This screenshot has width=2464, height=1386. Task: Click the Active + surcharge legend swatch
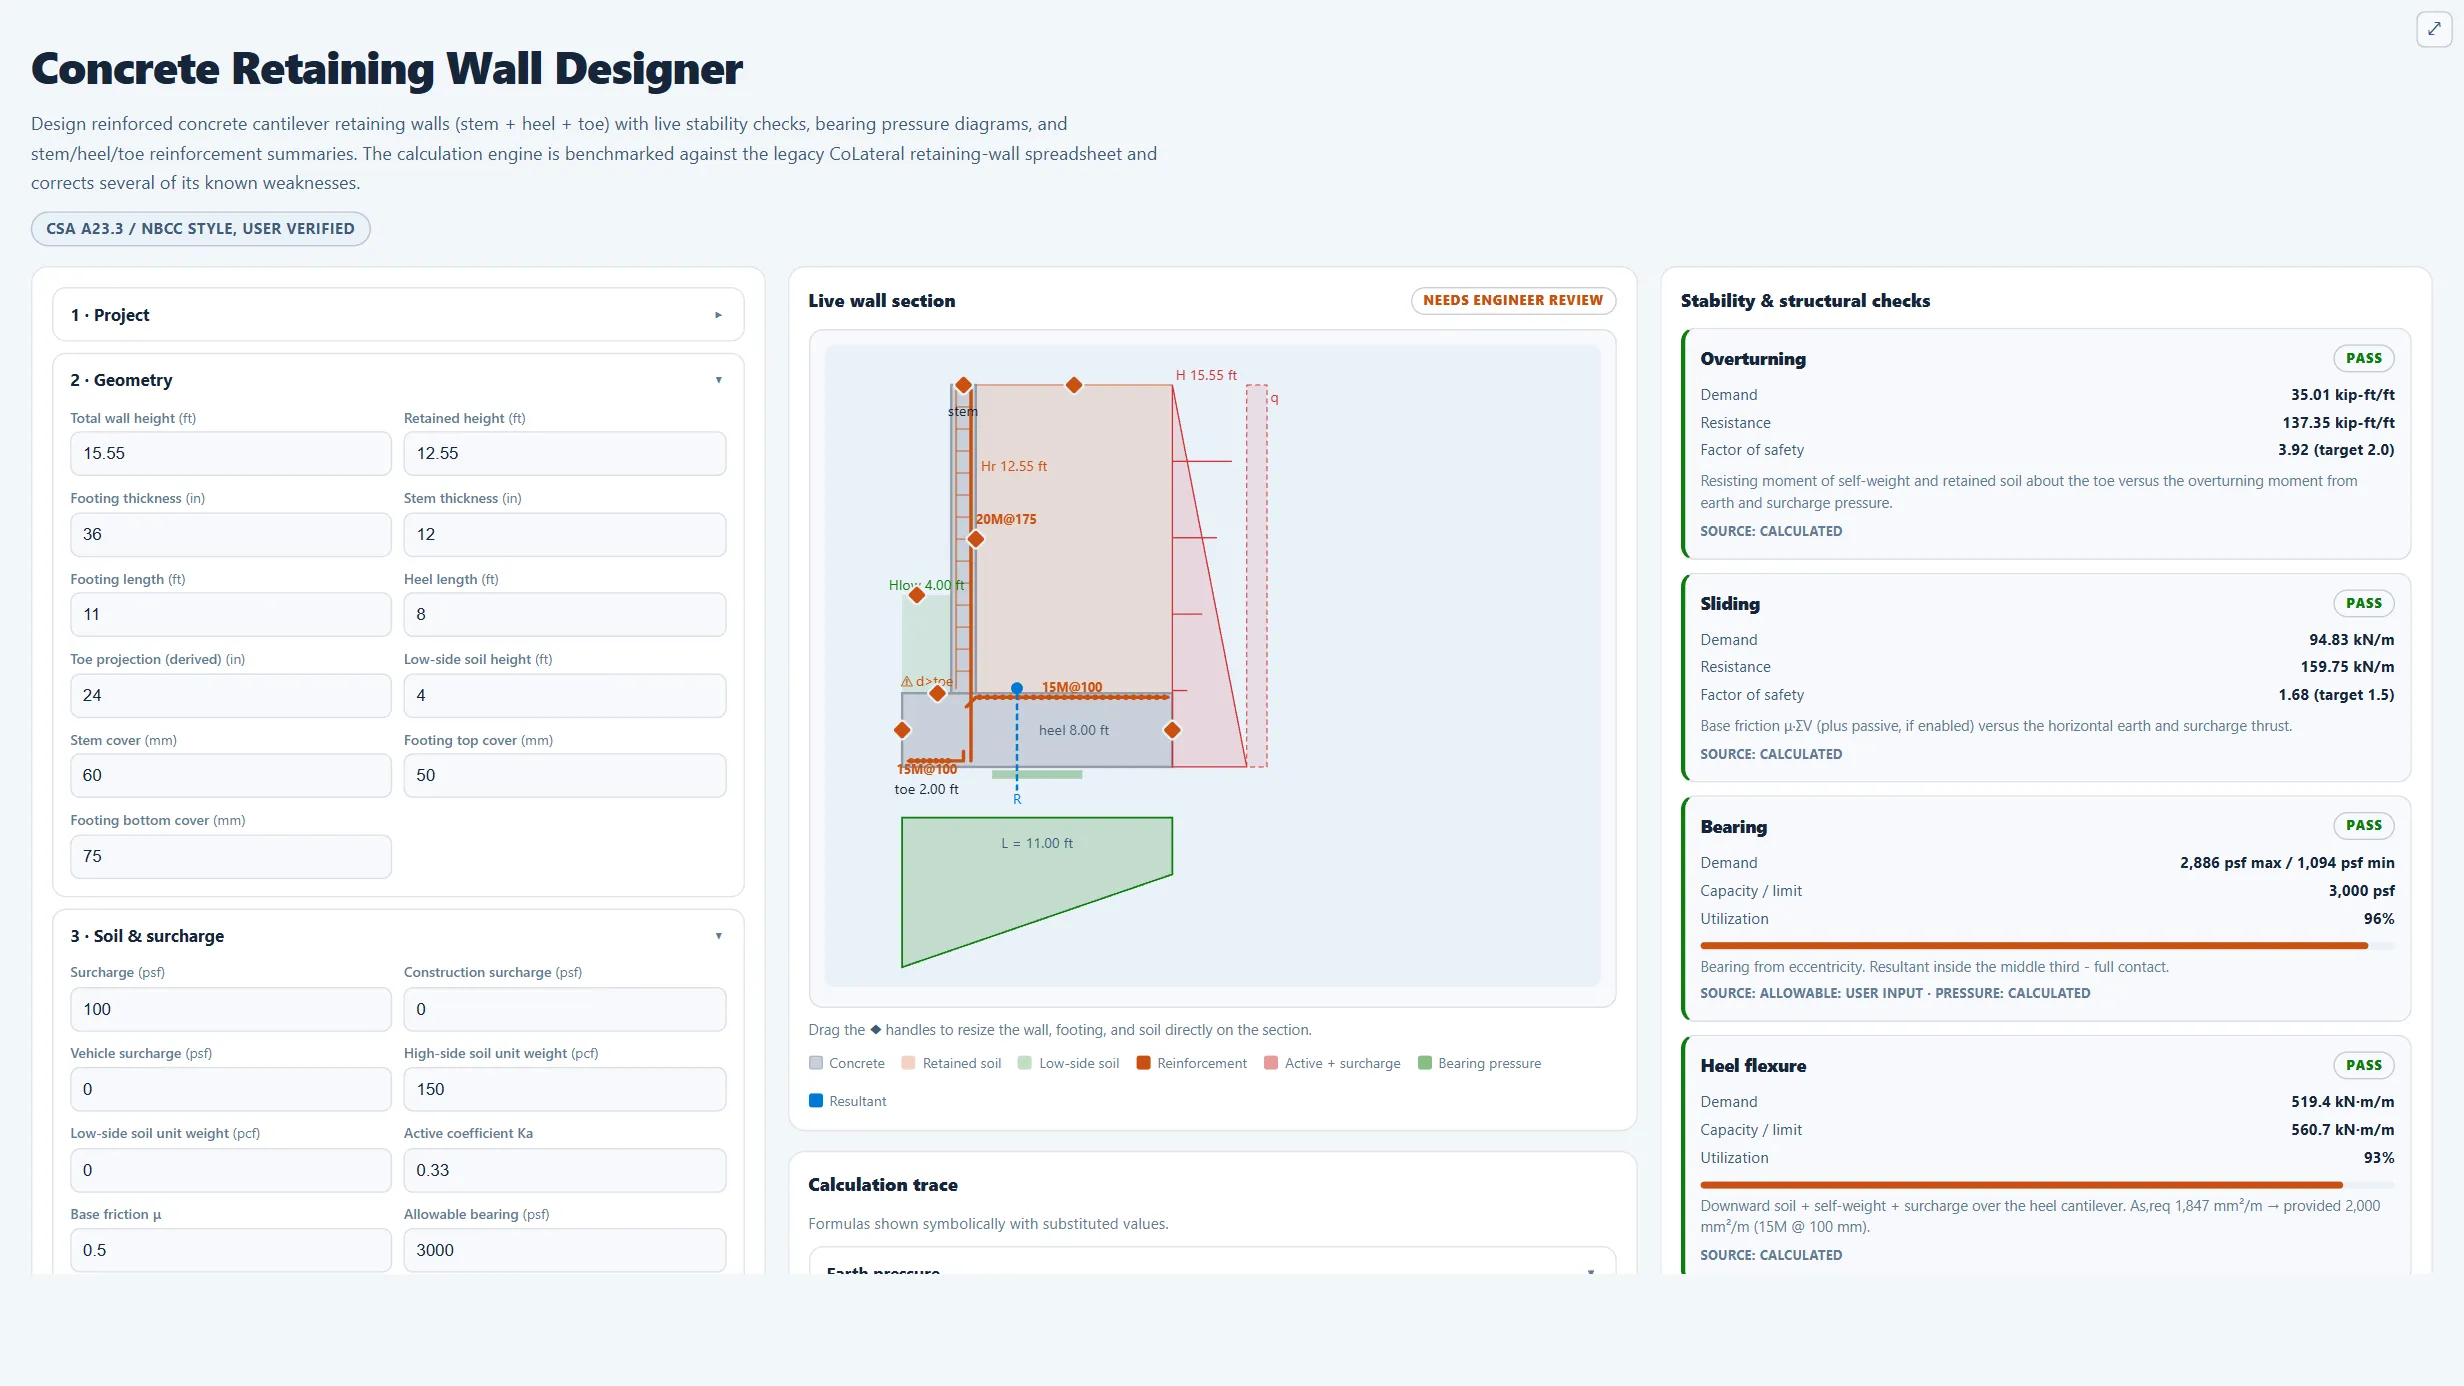(x=1271, y=1063)
